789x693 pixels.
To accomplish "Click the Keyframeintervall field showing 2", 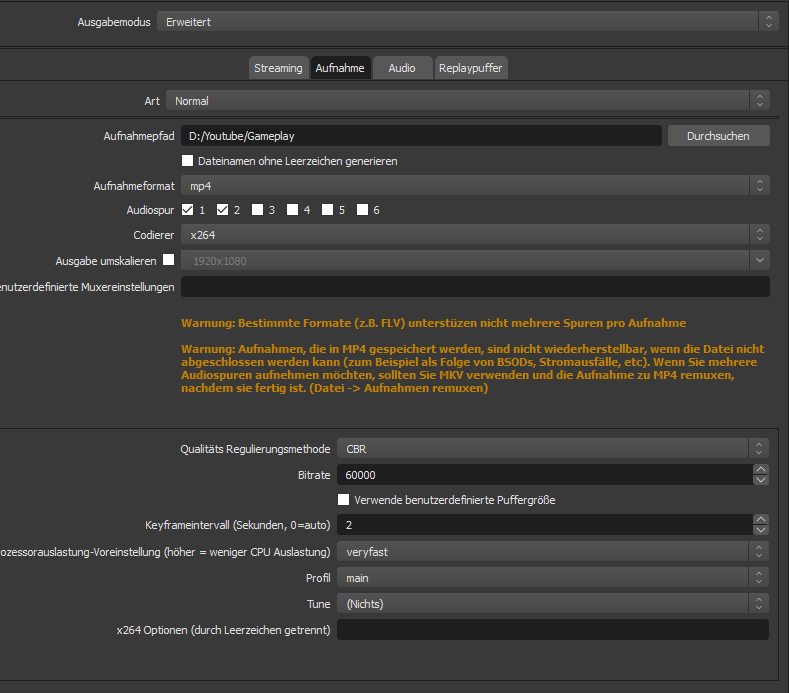I will (x=545, y=524).
